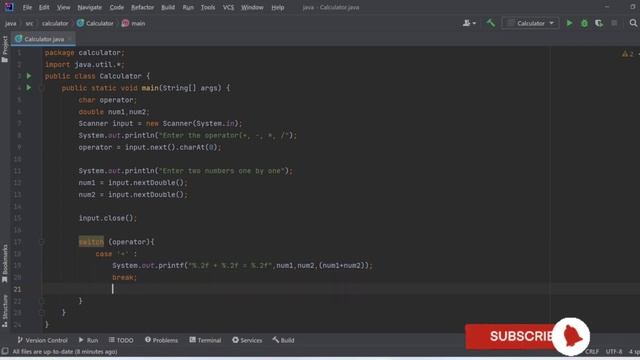Click the Subscribe button overlay

tap(510, 336)
